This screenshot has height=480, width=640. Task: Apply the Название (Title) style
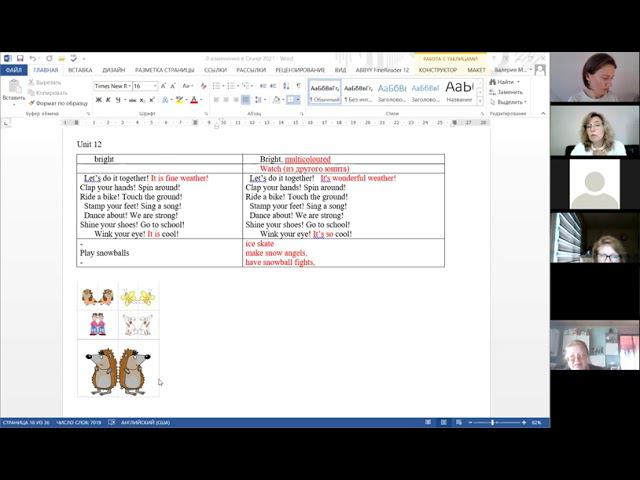pos(459,91)
